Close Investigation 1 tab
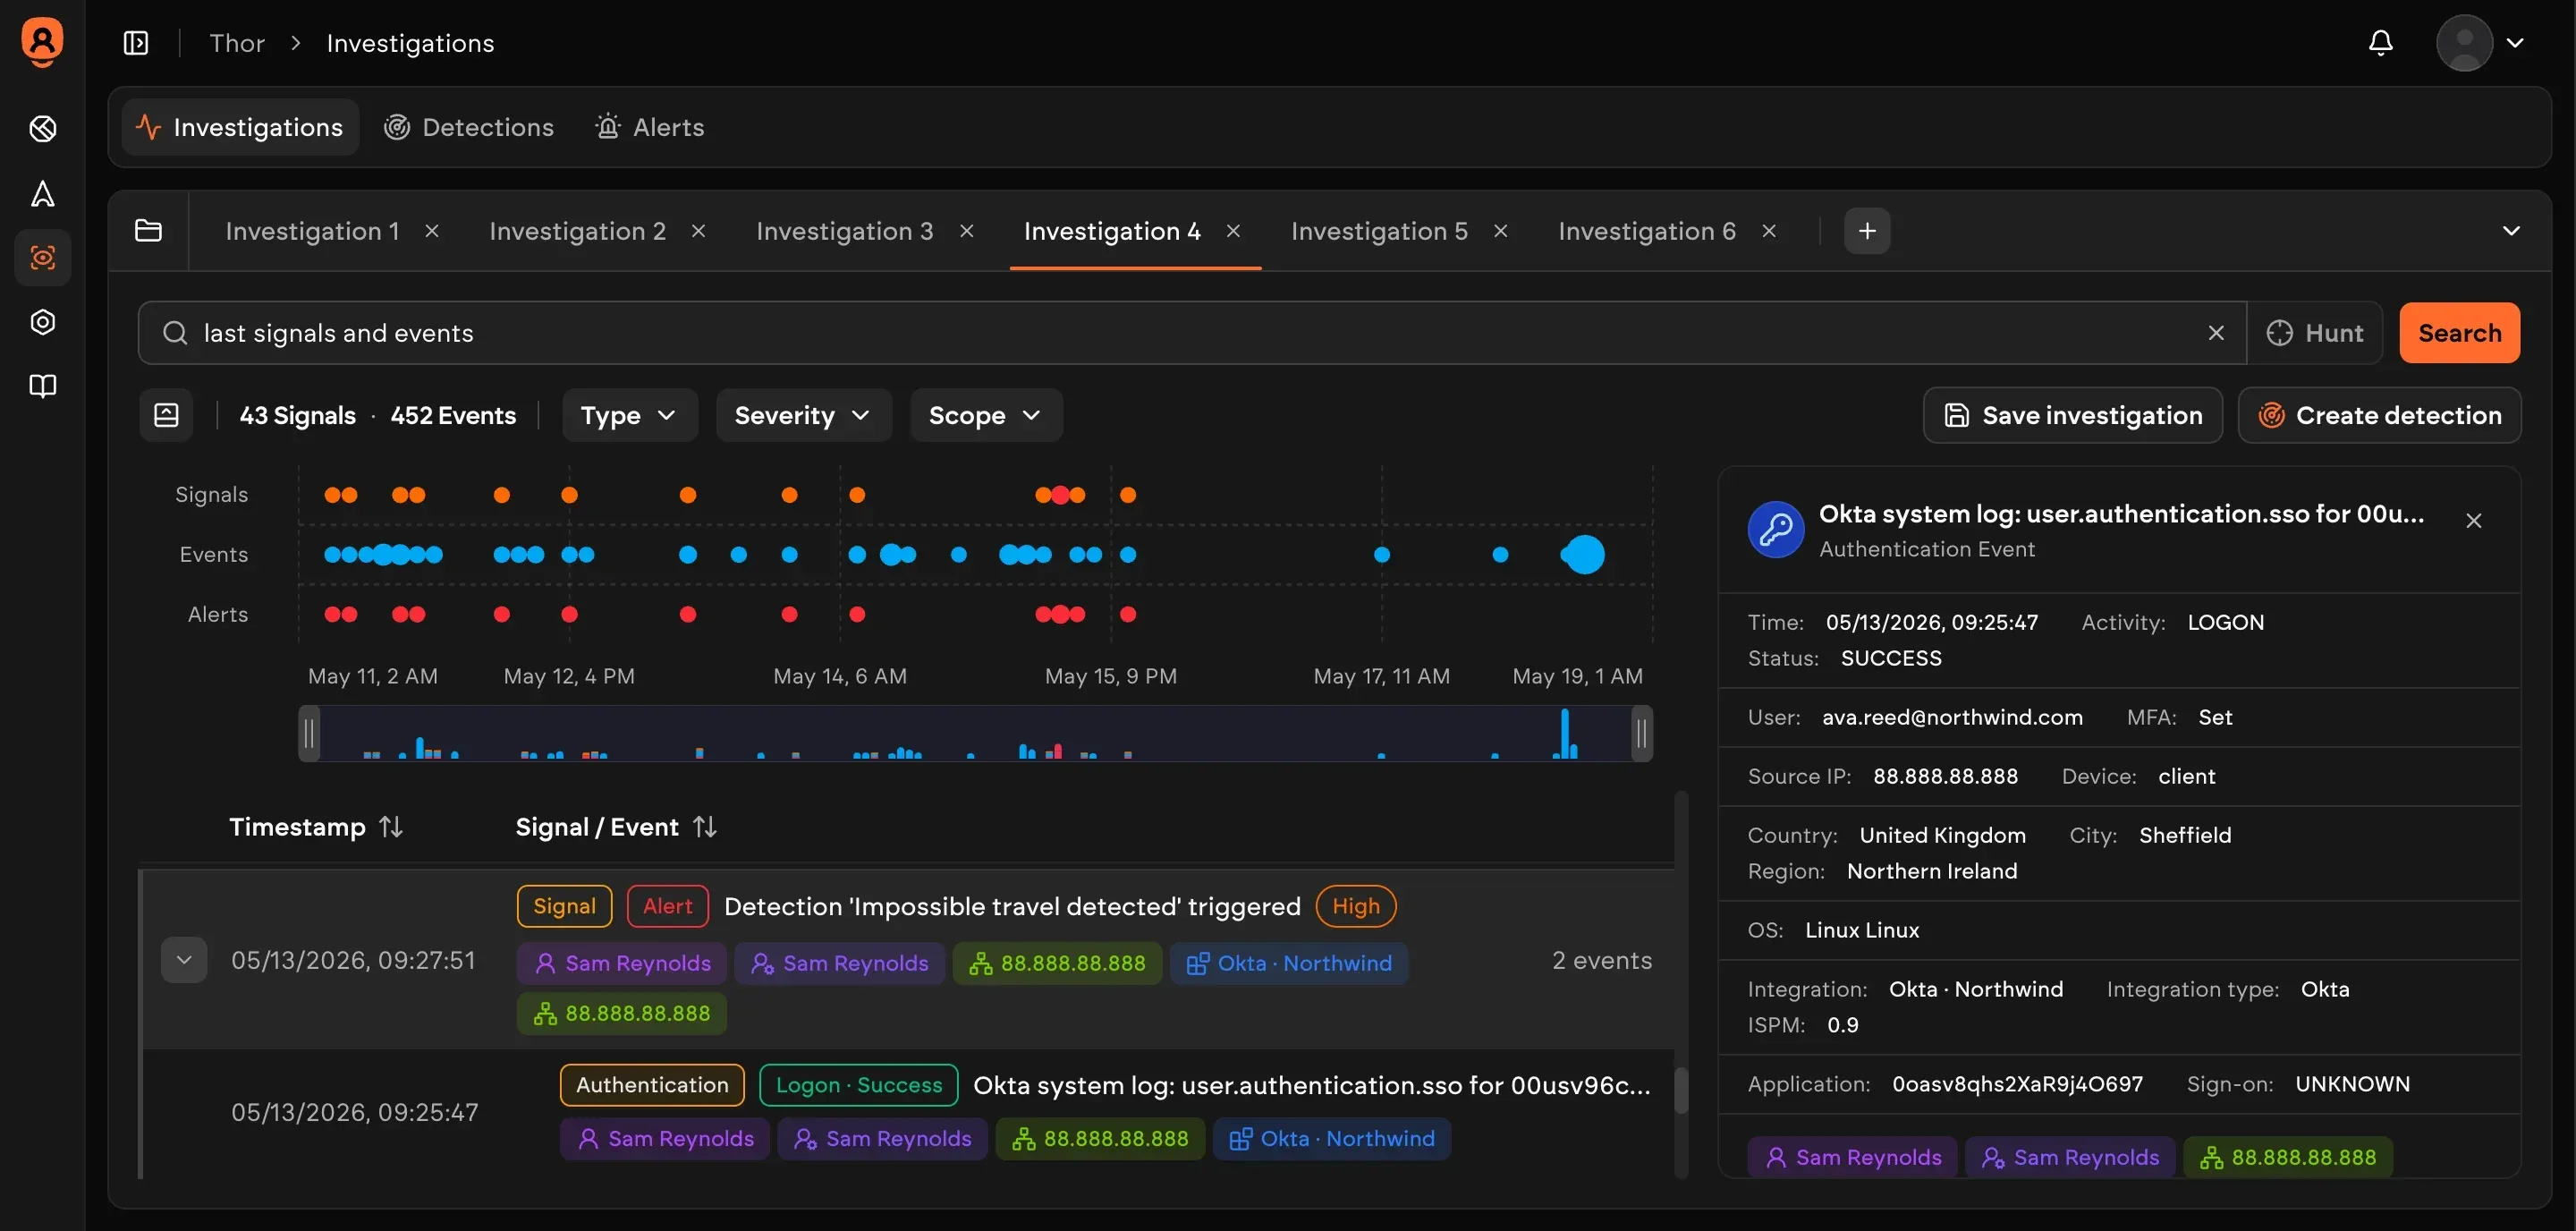Image resolution: width=2576 pixels, height=1231 pixels. (x=432, y=231)
